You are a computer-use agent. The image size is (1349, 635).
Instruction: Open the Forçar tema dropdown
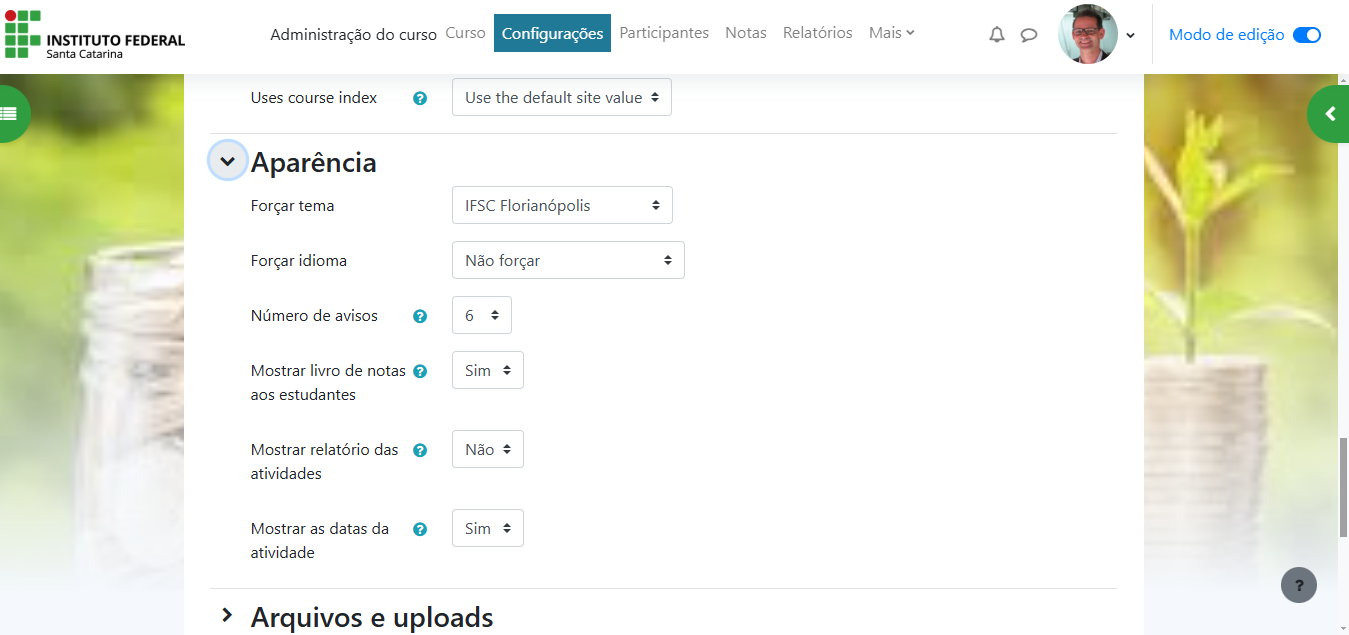click(562, 205)
